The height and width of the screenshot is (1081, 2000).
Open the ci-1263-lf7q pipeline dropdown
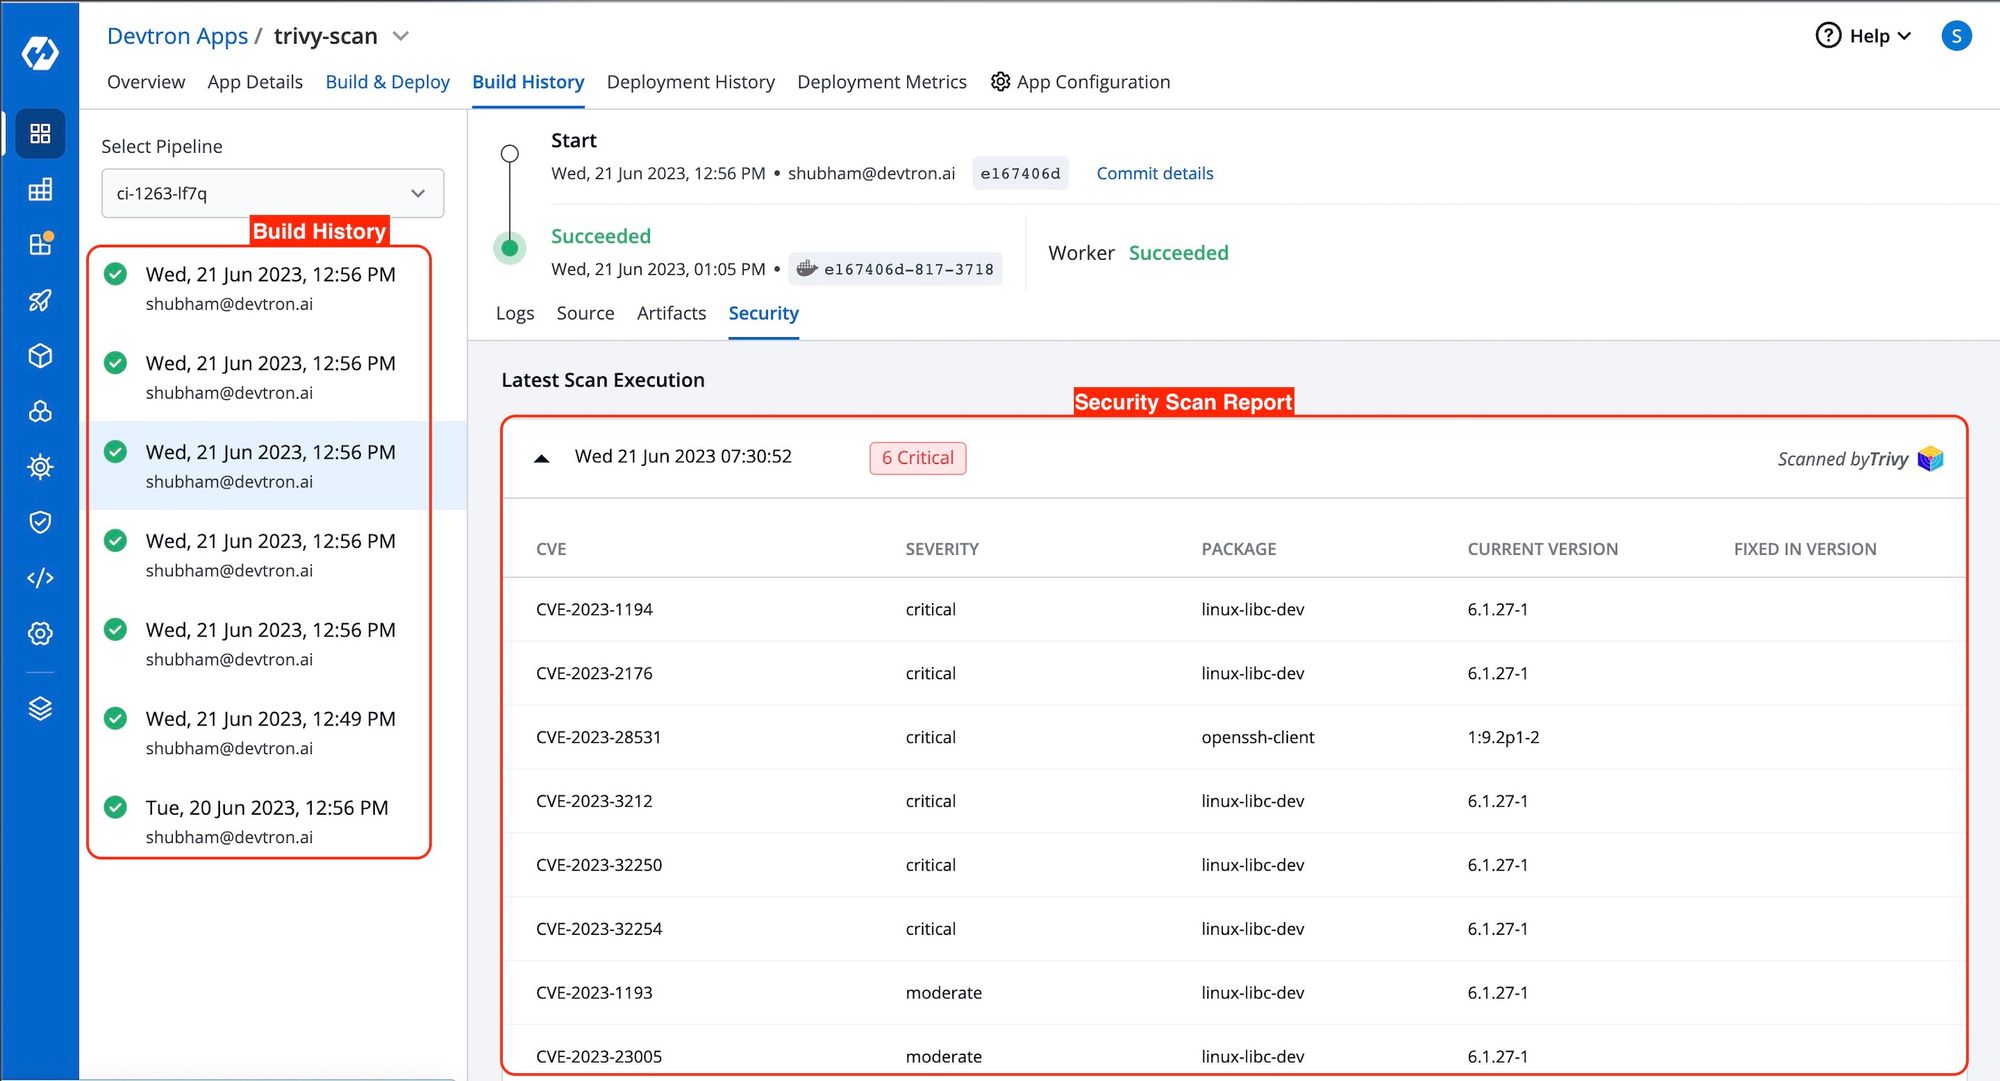tap(272, 193)
